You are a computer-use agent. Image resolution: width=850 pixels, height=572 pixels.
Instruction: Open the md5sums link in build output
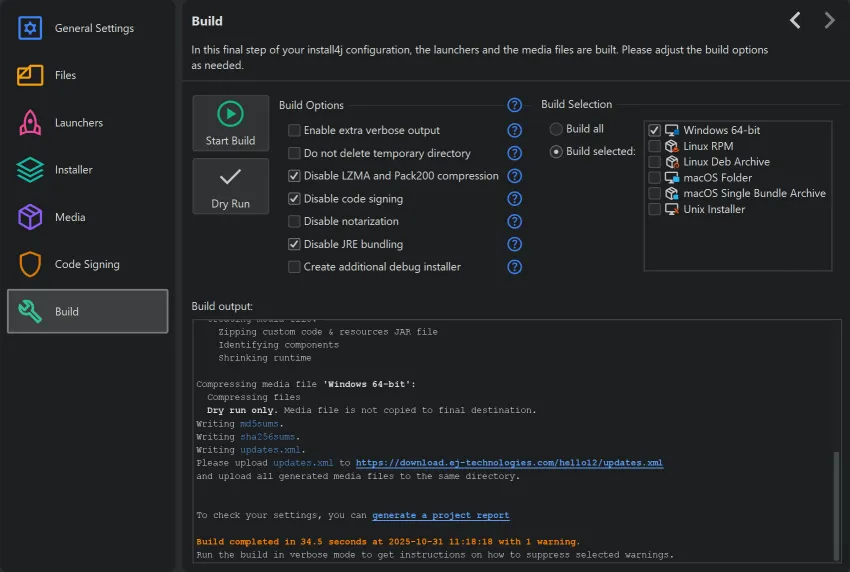point(259,423)
